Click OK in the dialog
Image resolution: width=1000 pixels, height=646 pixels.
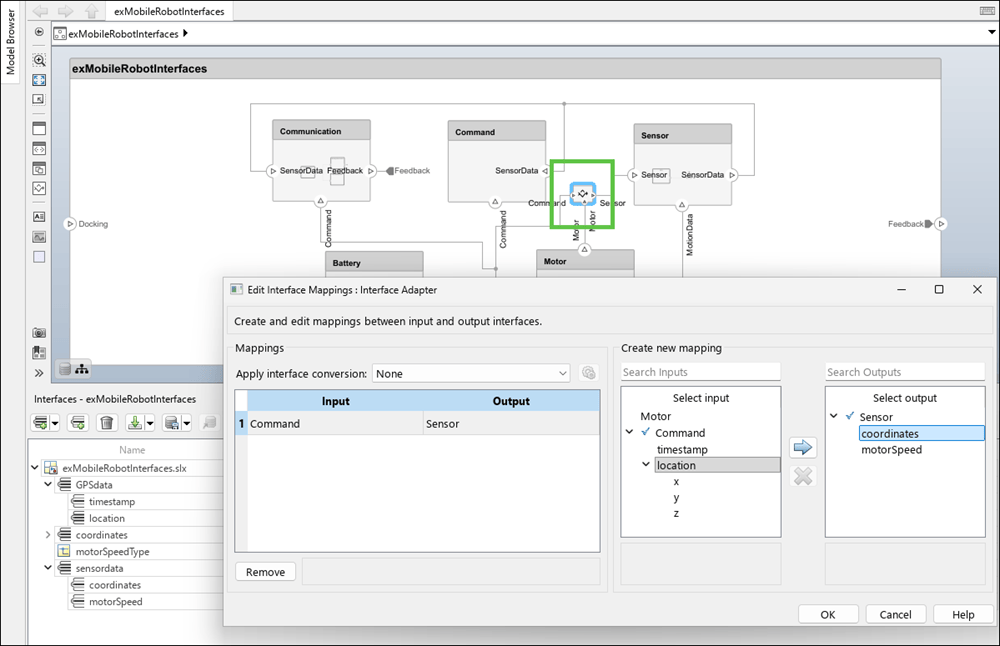(x=828, y=614)
